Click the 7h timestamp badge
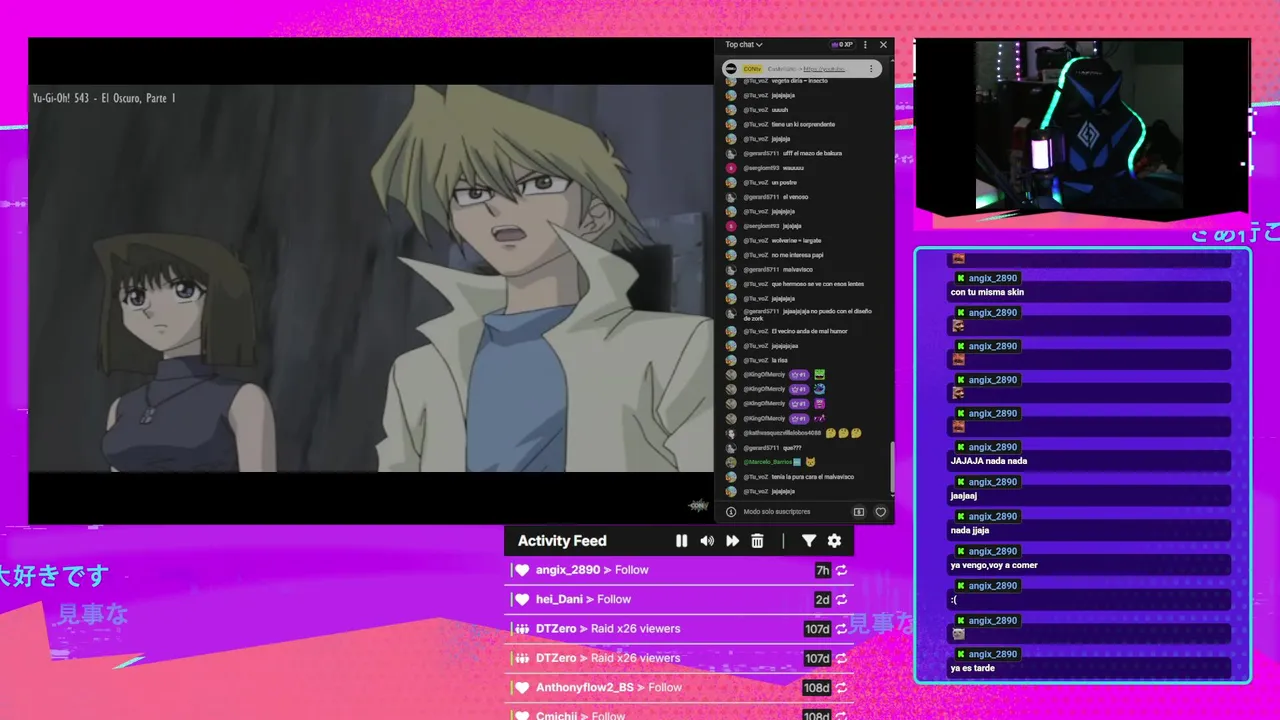The height and width of the screenshot is (720, 1280). click(x=823, y=570)
